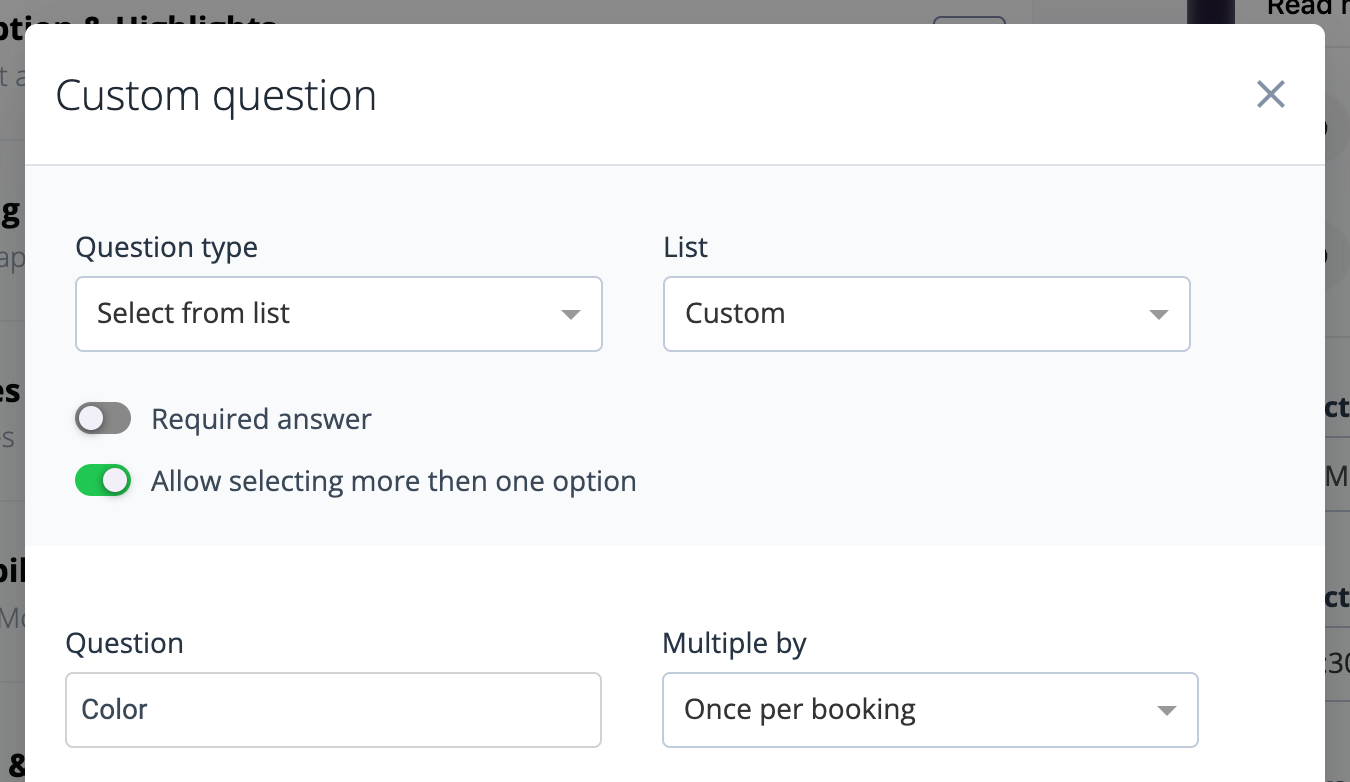
Task: Click the Custom question dialog title
Action: (x=216, y=96)
